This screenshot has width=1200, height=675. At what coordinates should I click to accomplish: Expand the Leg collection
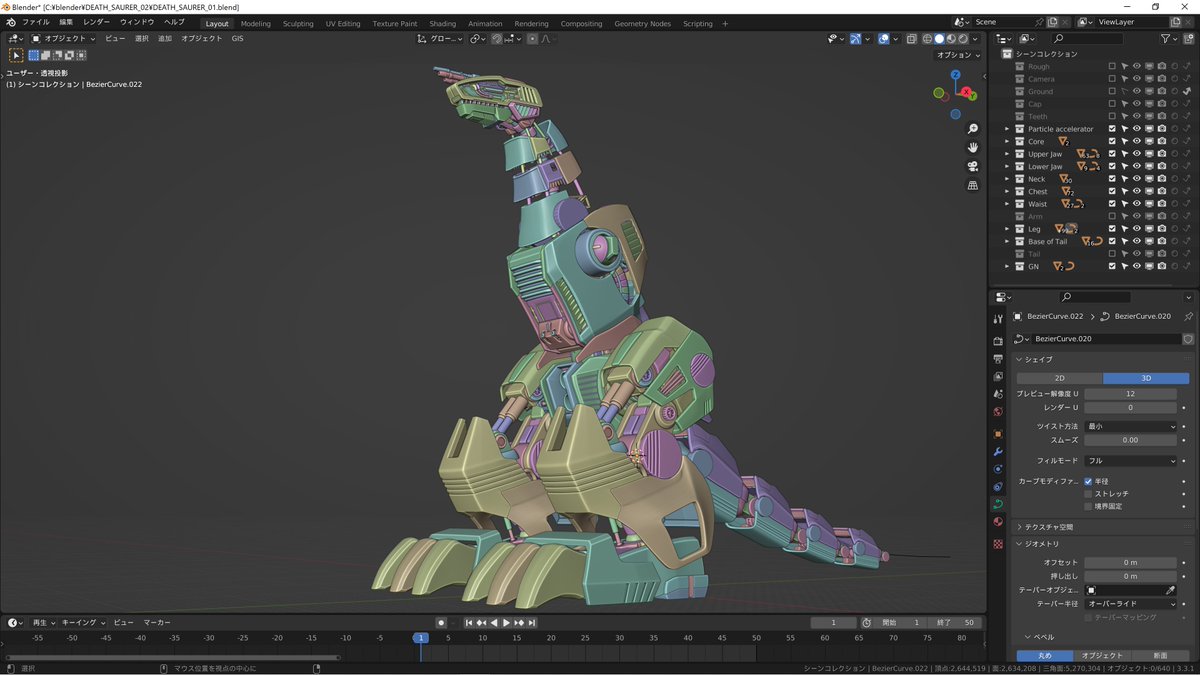1007,229
